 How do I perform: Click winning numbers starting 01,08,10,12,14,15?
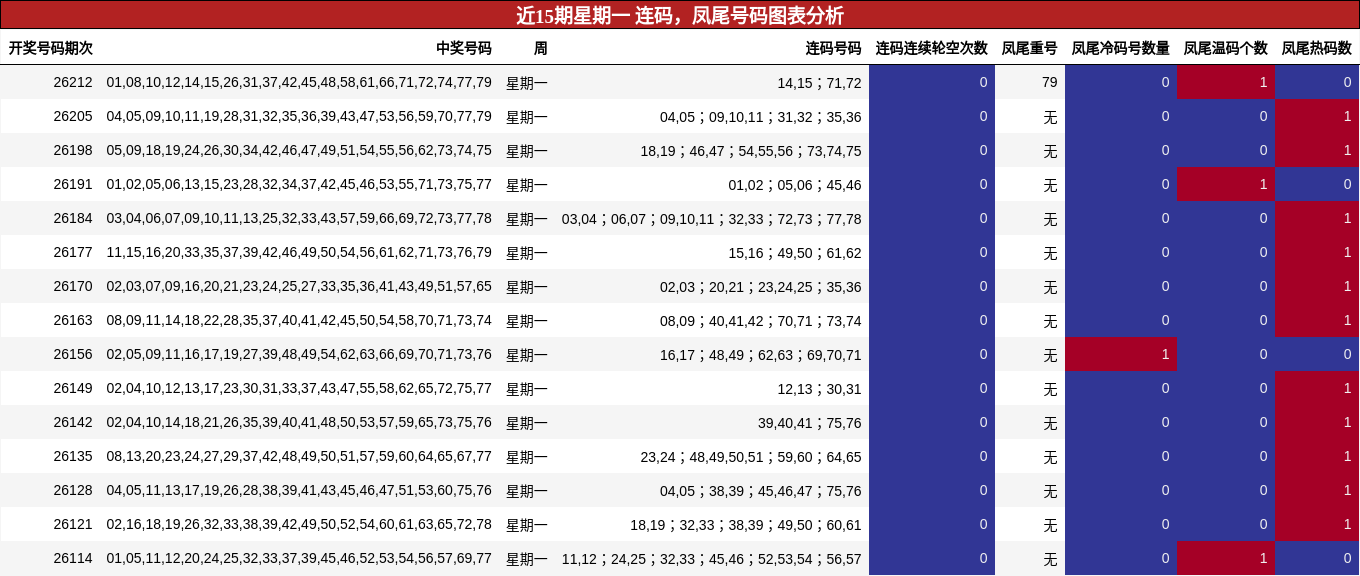click(x=299, y=82)
